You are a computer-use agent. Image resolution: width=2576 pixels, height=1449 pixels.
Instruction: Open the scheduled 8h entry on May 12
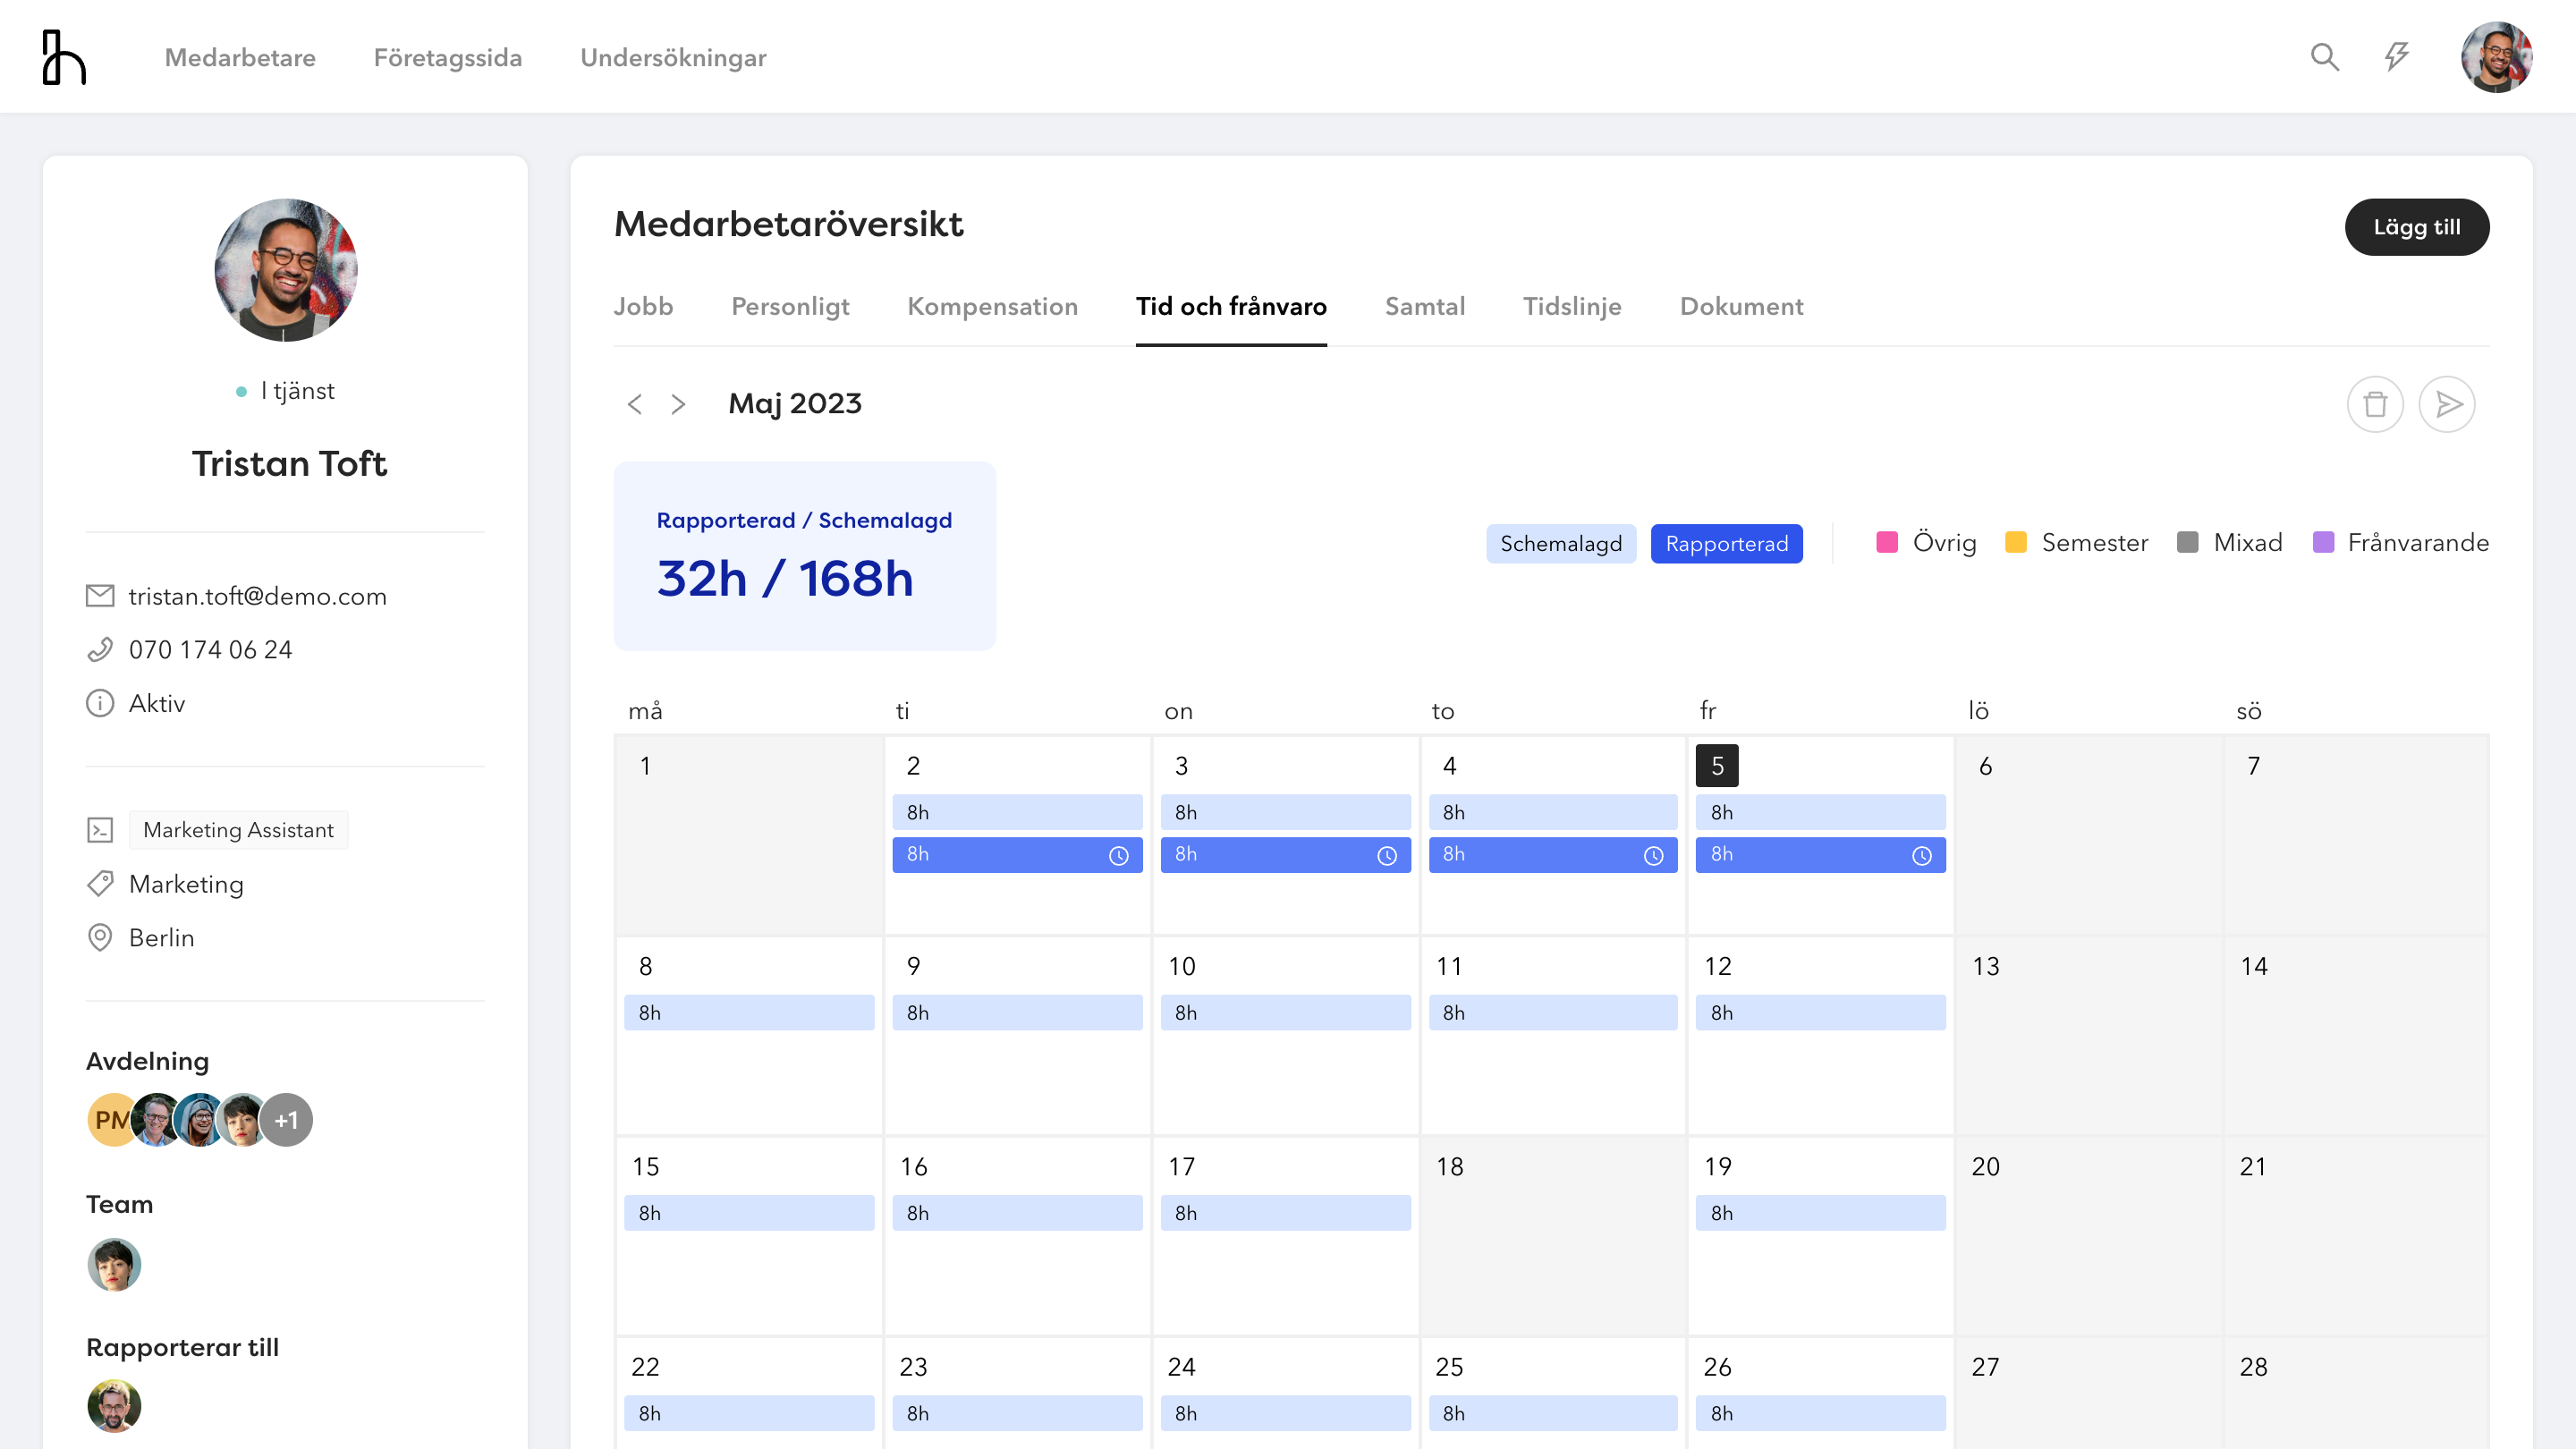1820,1012
